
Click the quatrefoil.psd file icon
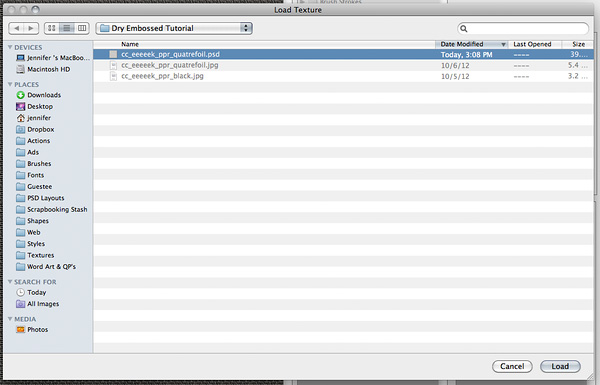(x=113, y=54)
